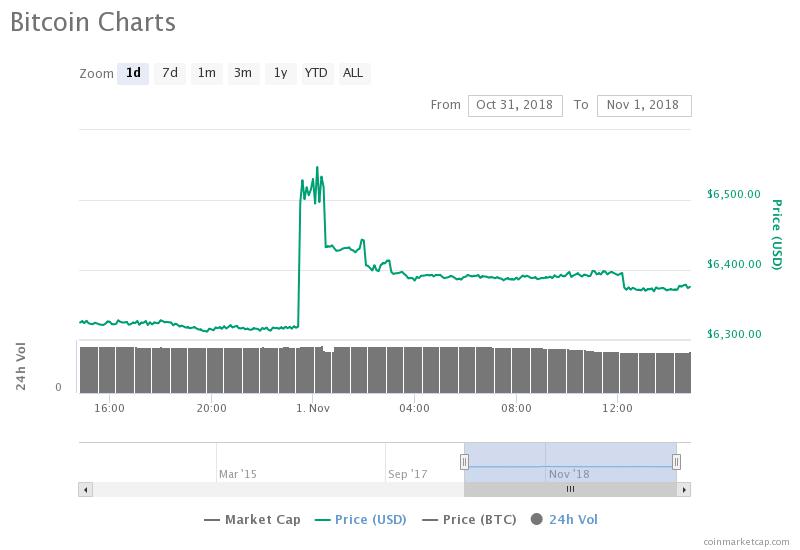Select the 7d zoom range

click(170, 73)
